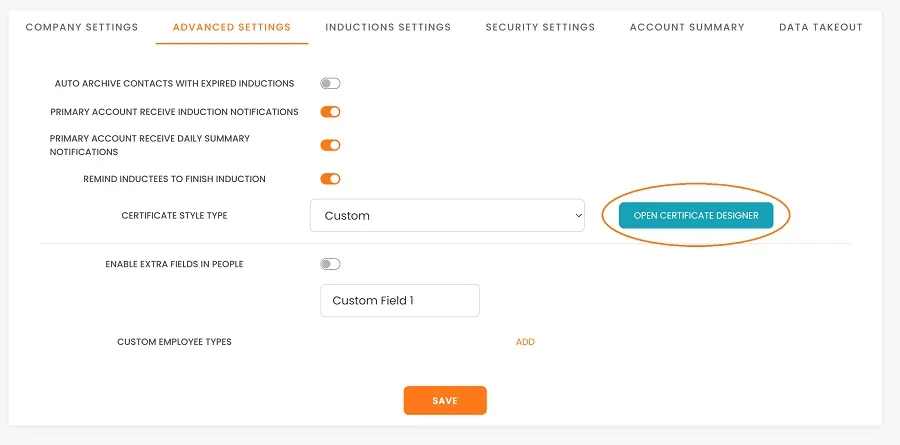This screenshot has width=900, height=445.
Task: Click the Certificate Style Type label
Action: [174, 216]
